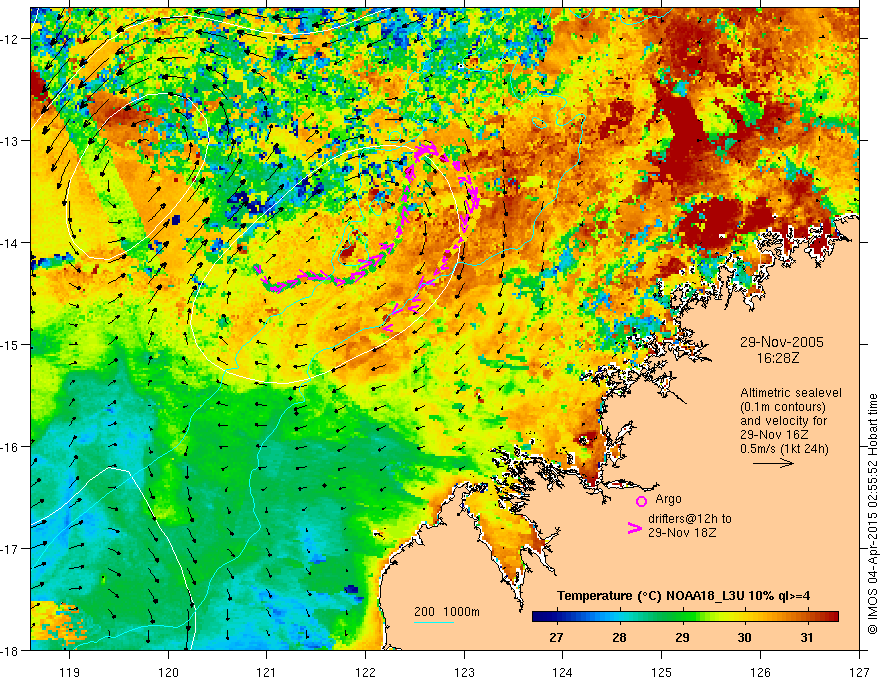Click longitude label '126' on axis
The height and width of the screenshot is (680, 880).
760,672
